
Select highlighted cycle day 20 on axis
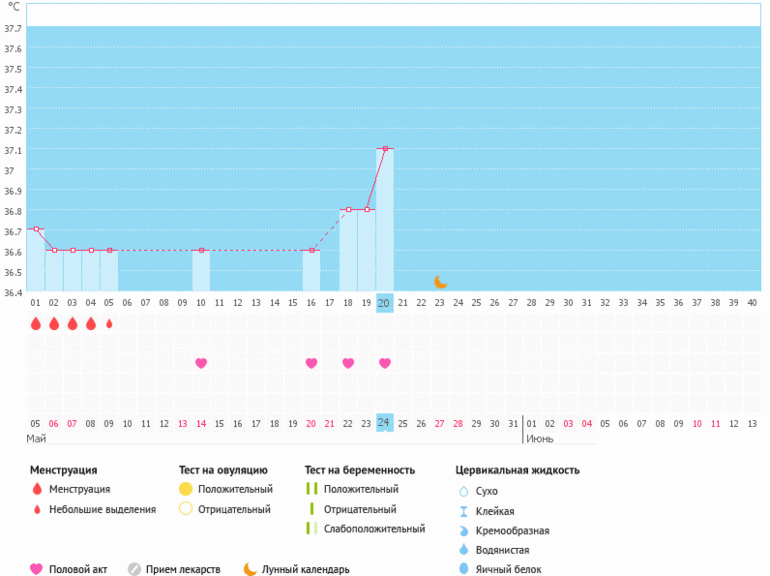[384, 303]
